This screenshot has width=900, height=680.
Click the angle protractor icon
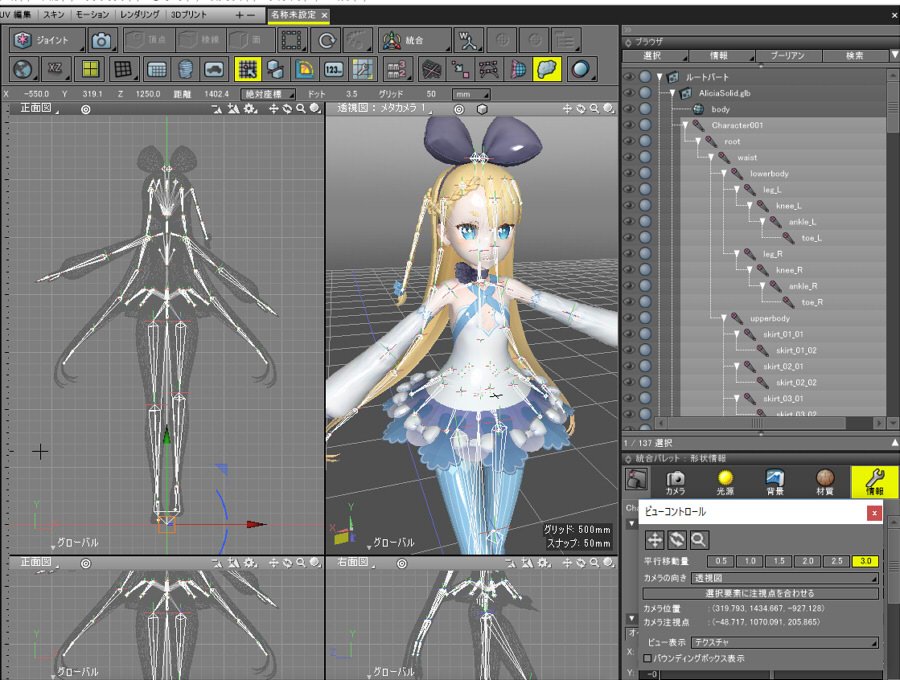pyautogui.click(x=304, y=69)
